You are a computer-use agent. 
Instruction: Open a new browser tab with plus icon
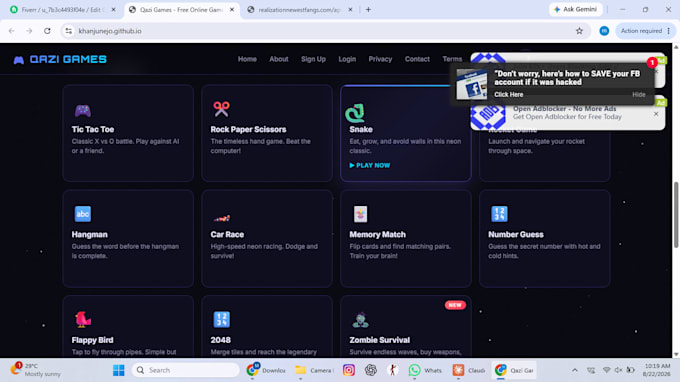tap(368, 10)
